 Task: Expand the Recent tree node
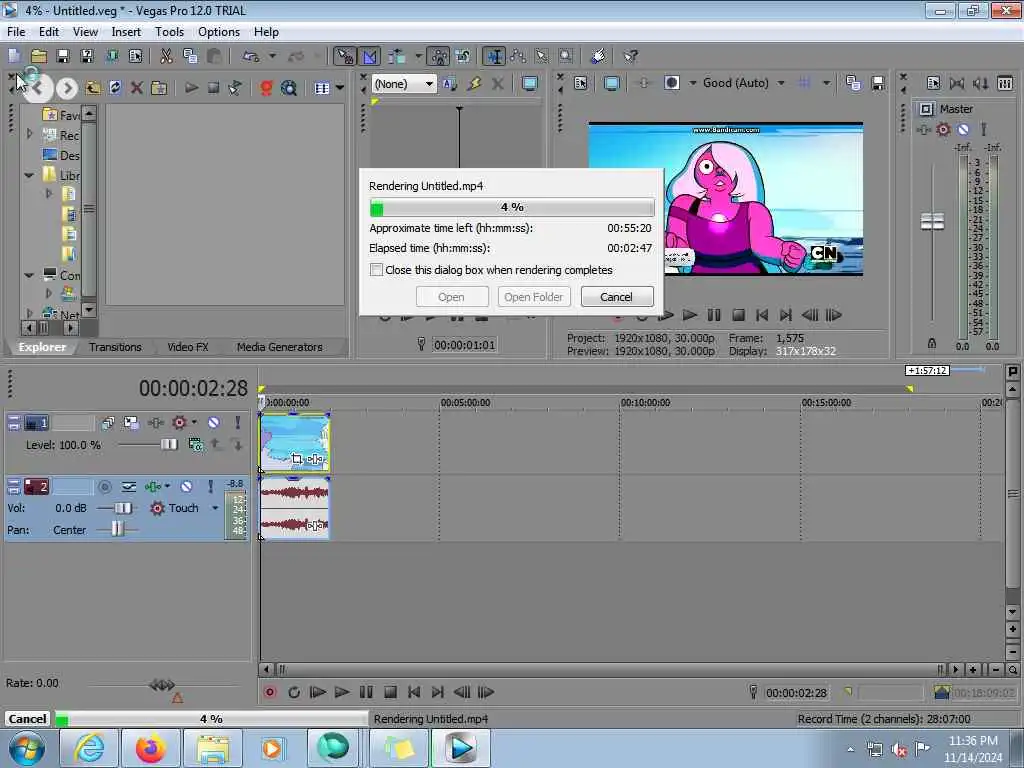point(29,133)
